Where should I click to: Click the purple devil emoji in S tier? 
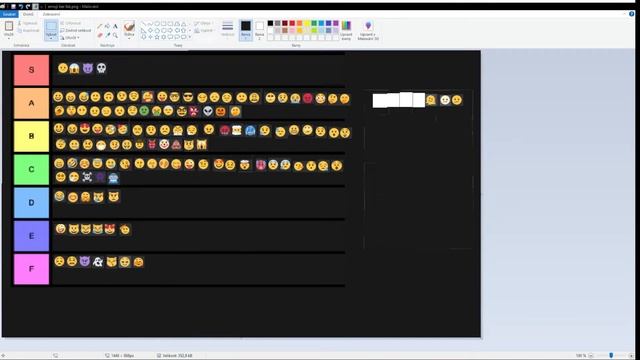[88, 68]
